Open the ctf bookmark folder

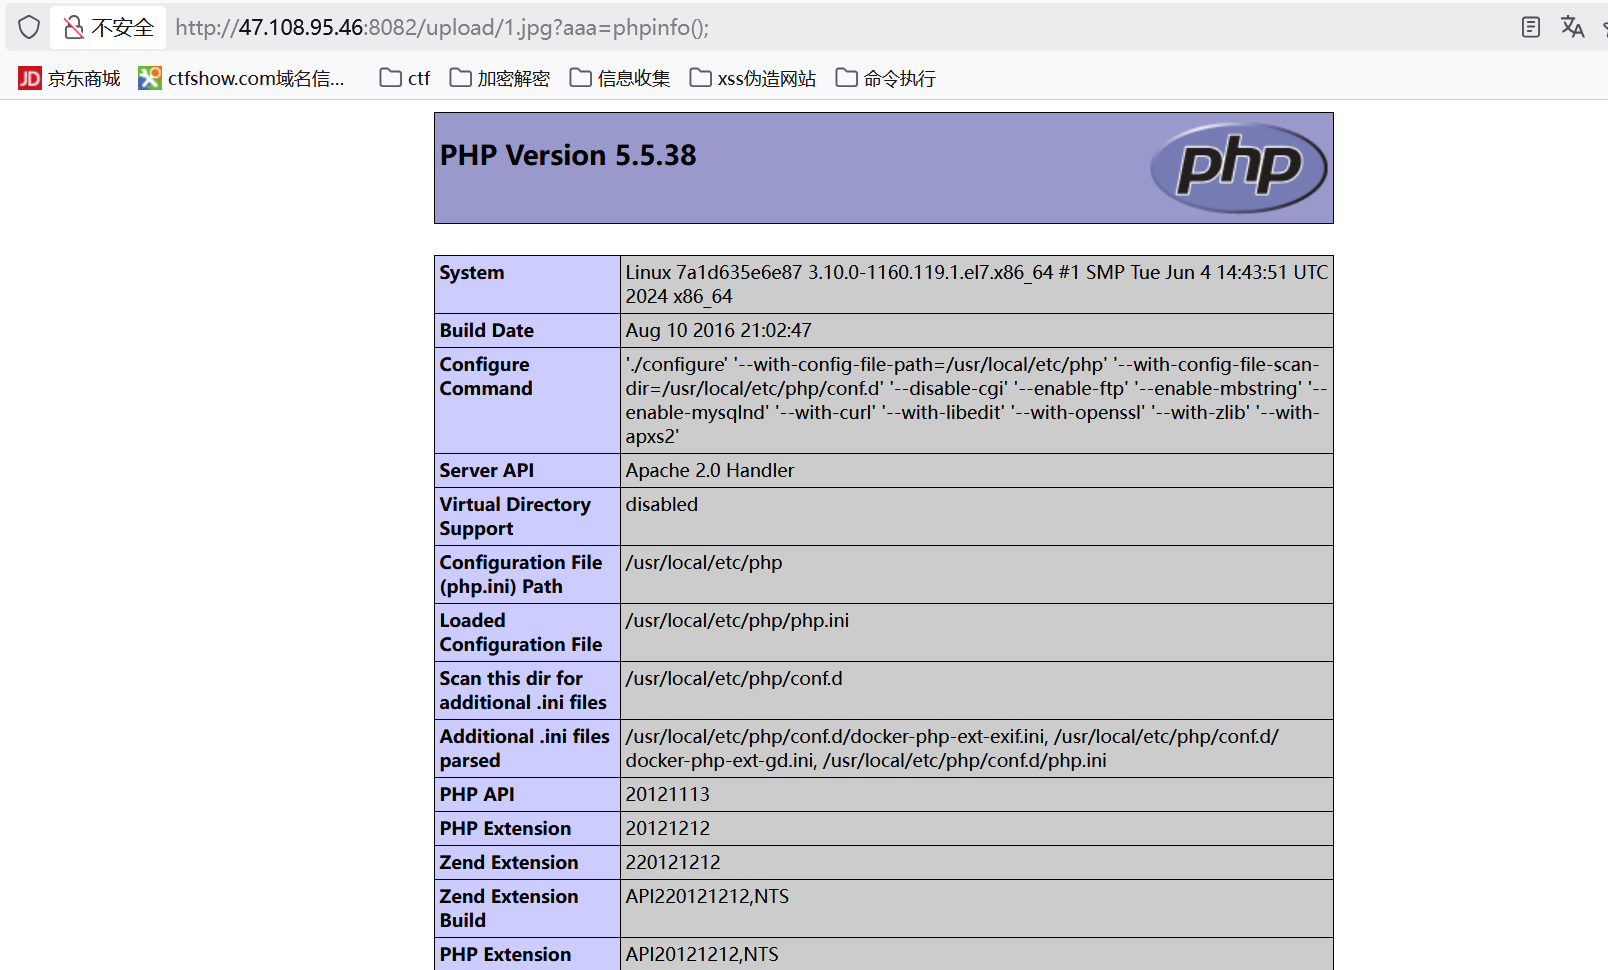[x=405, y=78]
